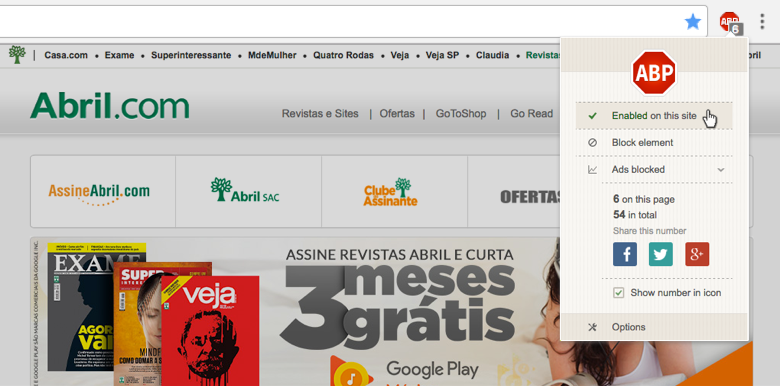Open Revistas e Sites navigation item
This screenshot has width=780, height=386.
pos(320,113)
